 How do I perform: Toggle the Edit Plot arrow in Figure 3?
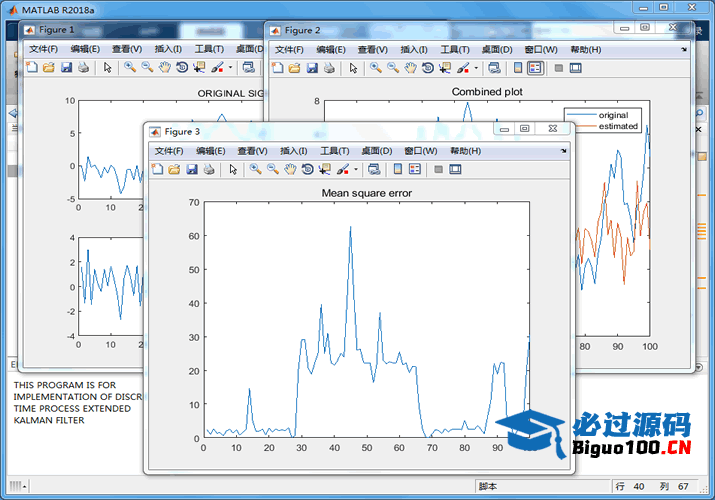coord(233,170)
